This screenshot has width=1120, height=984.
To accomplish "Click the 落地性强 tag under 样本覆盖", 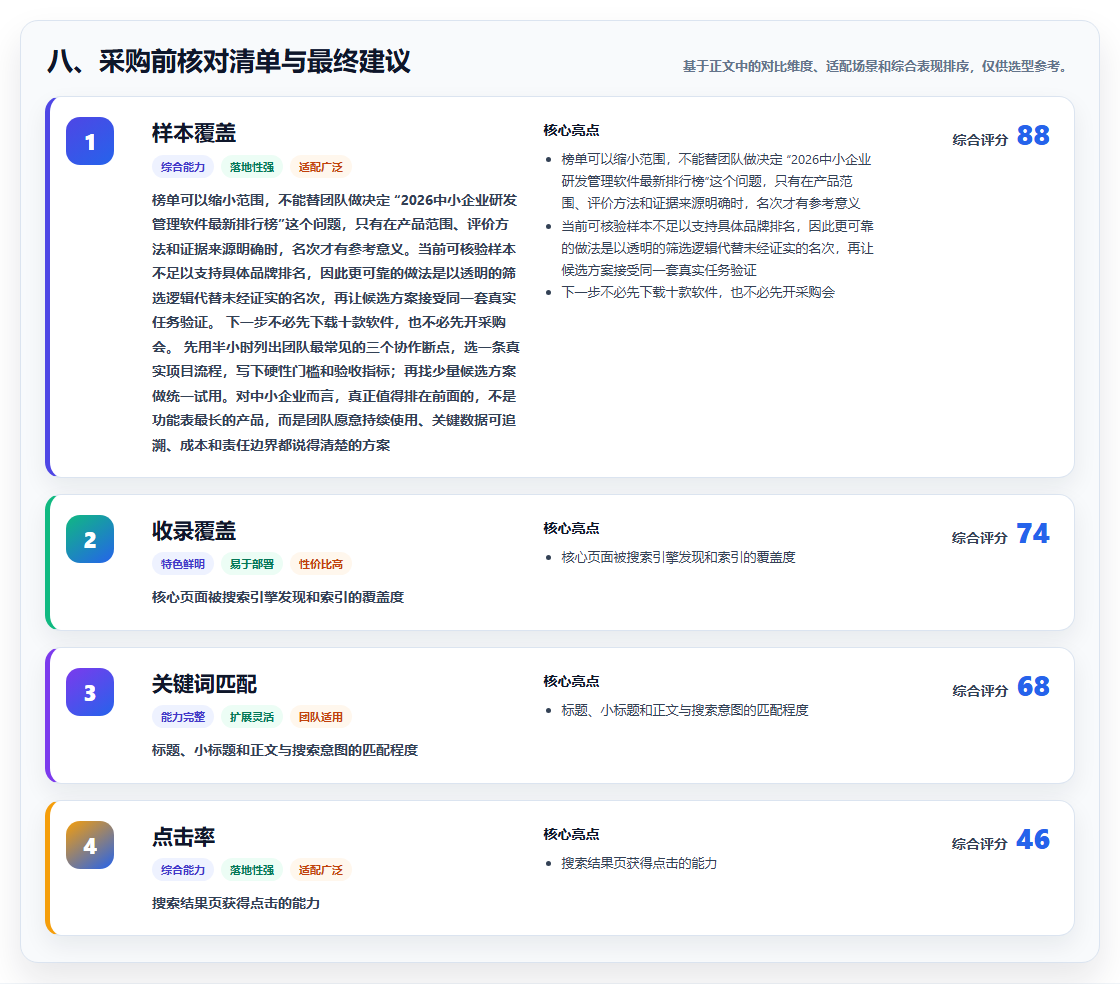I will 252,167.
